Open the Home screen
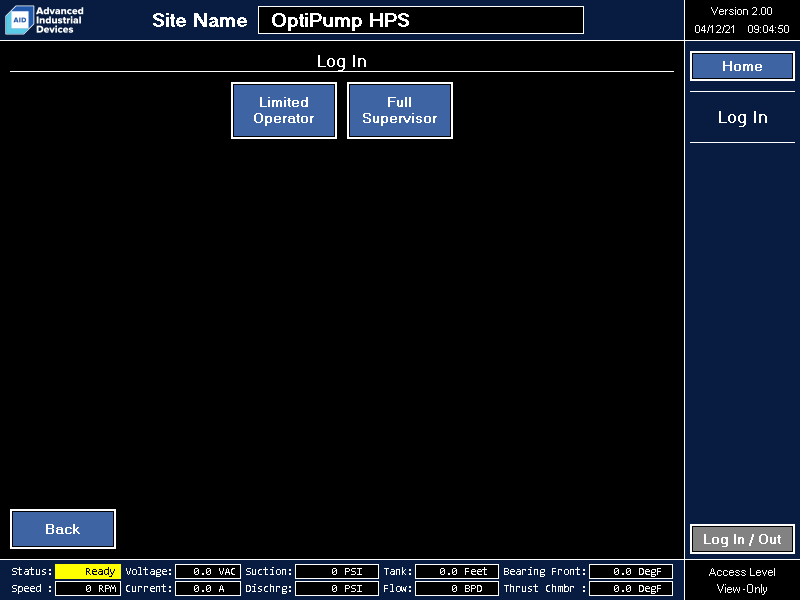Image resolution: width=800 pixels, height=600 pixels. [742, 66]
